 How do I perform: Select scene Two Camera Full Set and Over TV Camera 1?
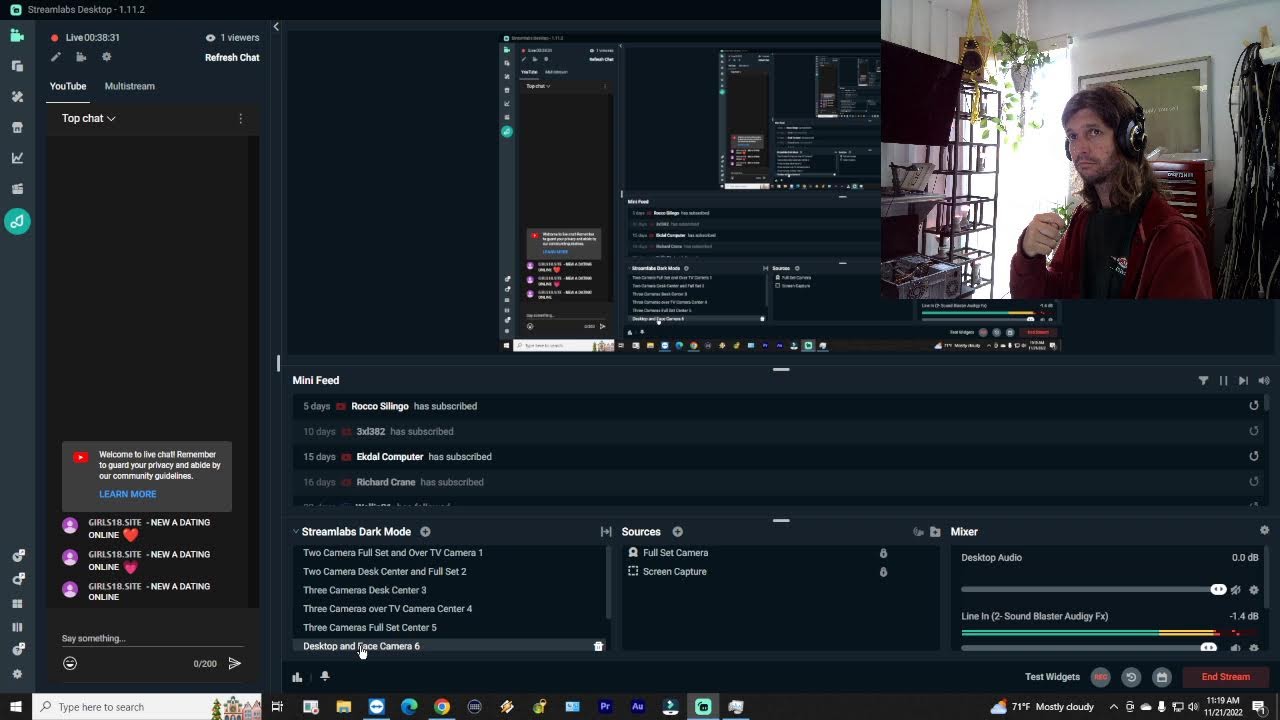(393, 553)
